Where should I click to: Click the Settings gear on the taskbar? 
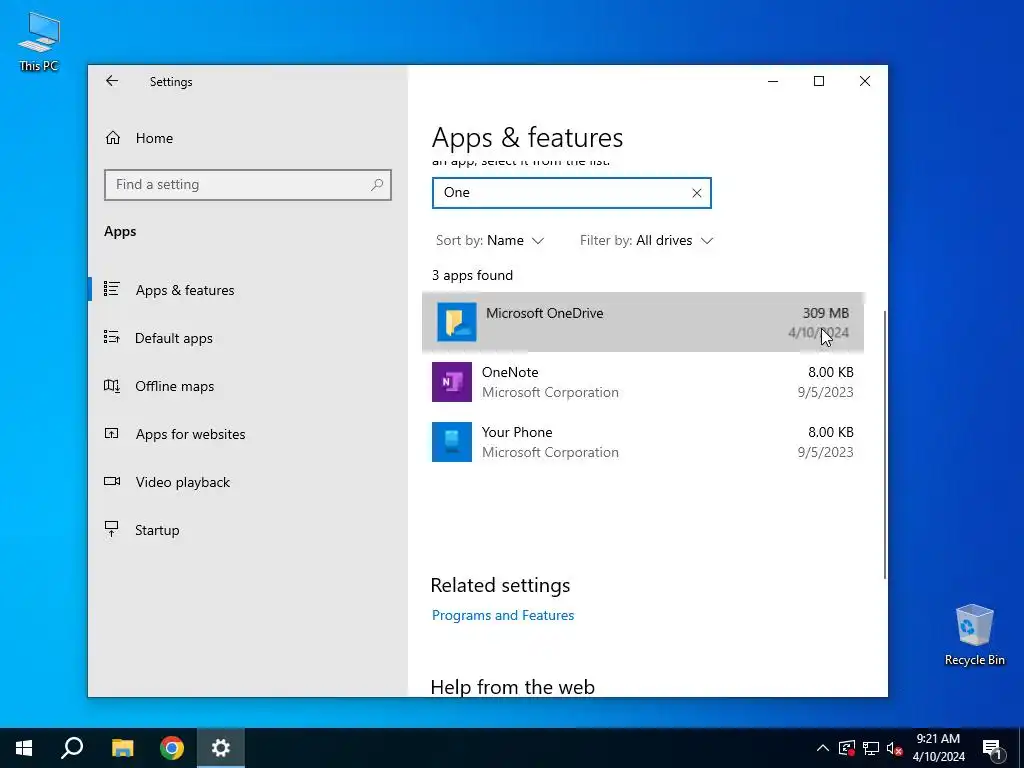pos(221,748)
